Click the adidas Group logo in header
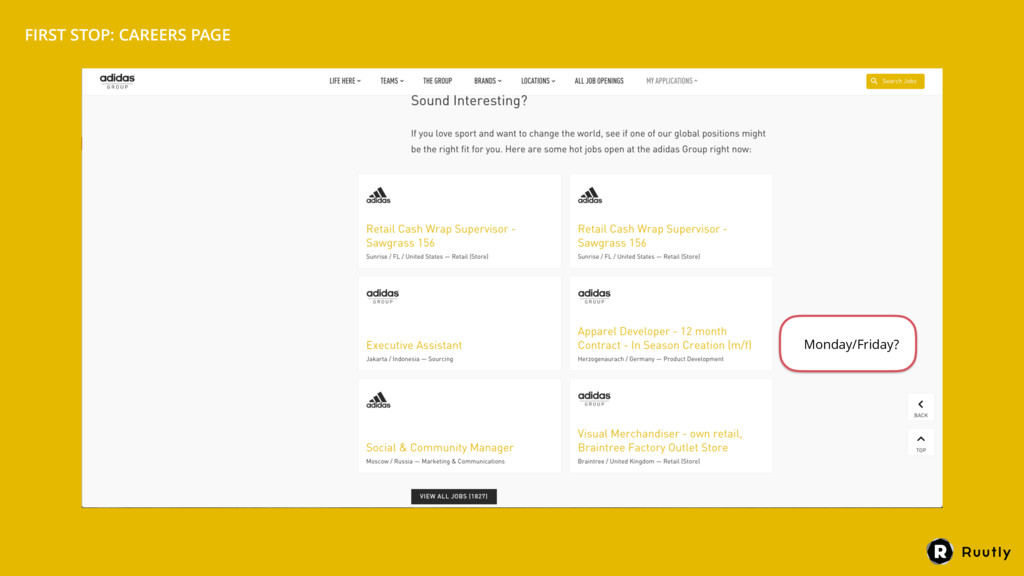This screenshot has width=1024, height=576. point(117,81)
